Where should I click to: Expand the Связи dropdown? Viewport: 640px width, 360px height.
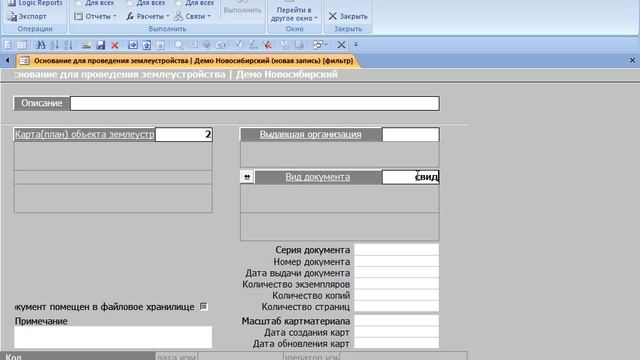(192, 16)
